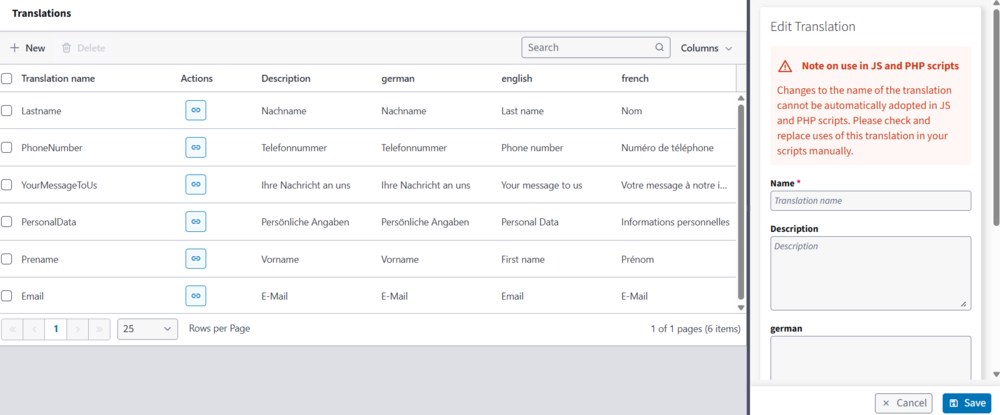
Task: Go to the last page arrow
Action: (100, 328)
